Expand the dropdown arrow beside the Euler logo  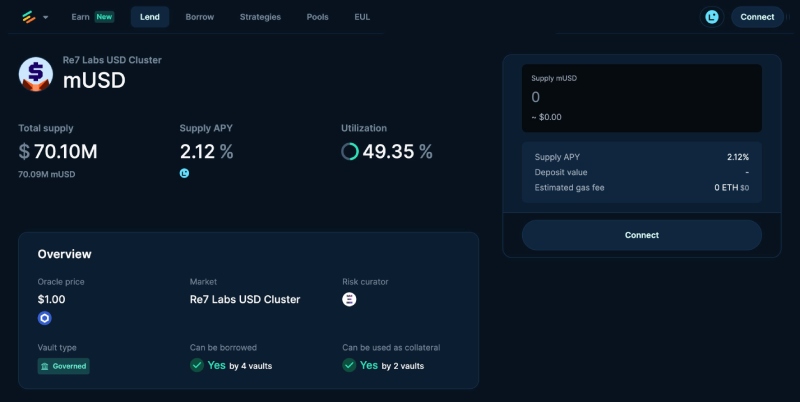point(45,18)
